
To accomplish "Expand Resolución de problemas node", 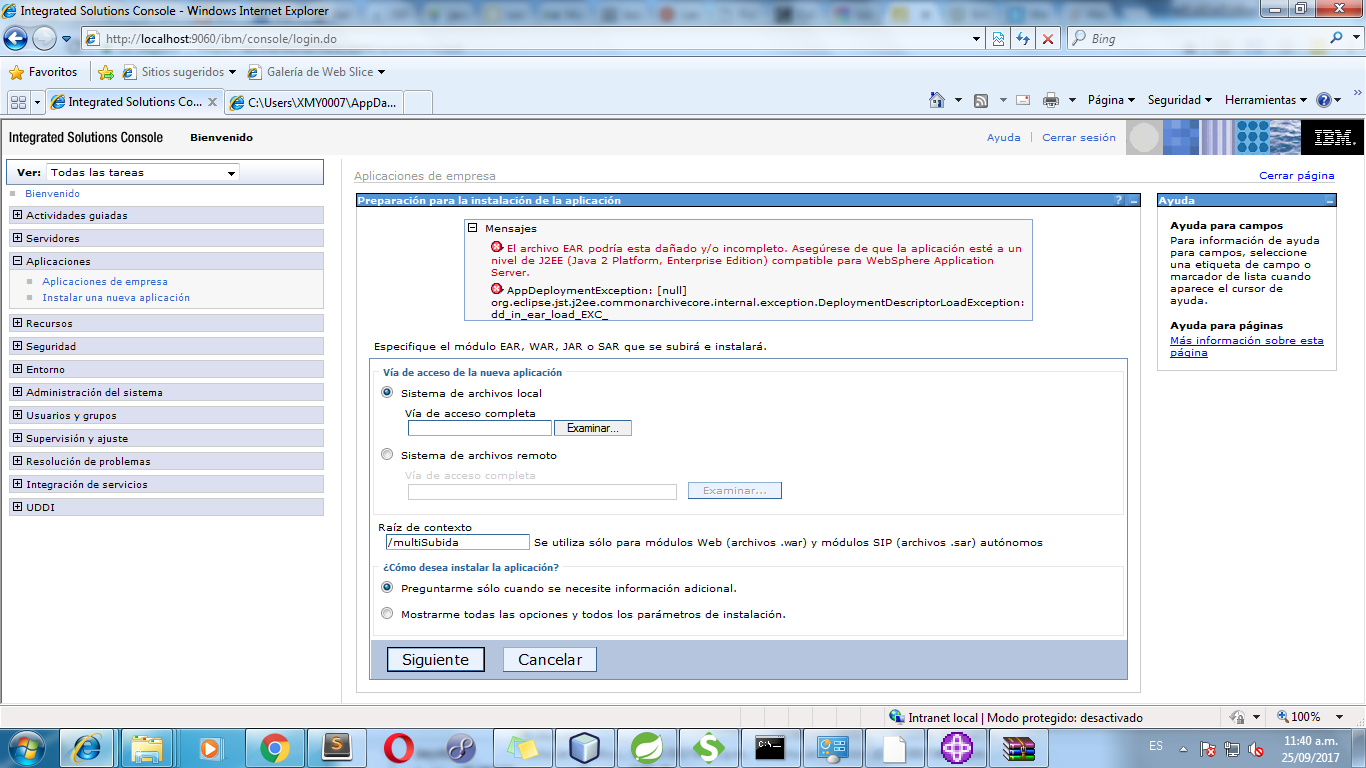I will tap(17, 461).
